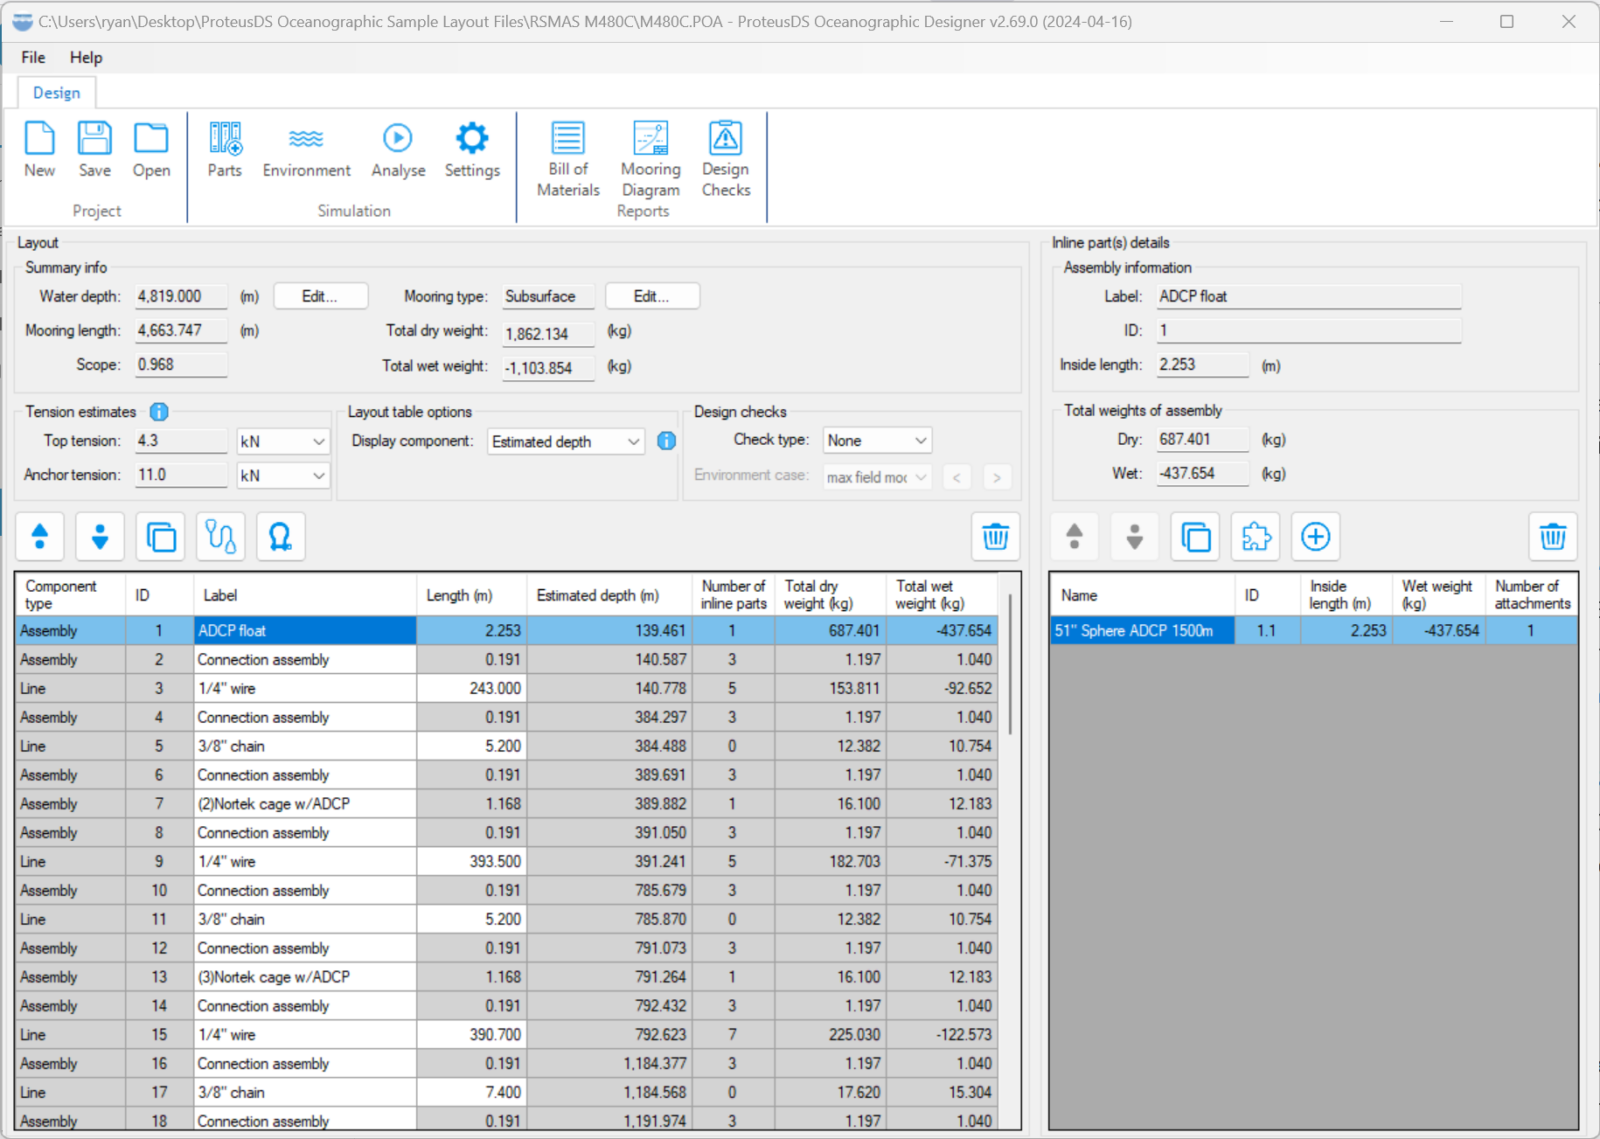
Task: Open the File menu
Action: click(33, 58)
